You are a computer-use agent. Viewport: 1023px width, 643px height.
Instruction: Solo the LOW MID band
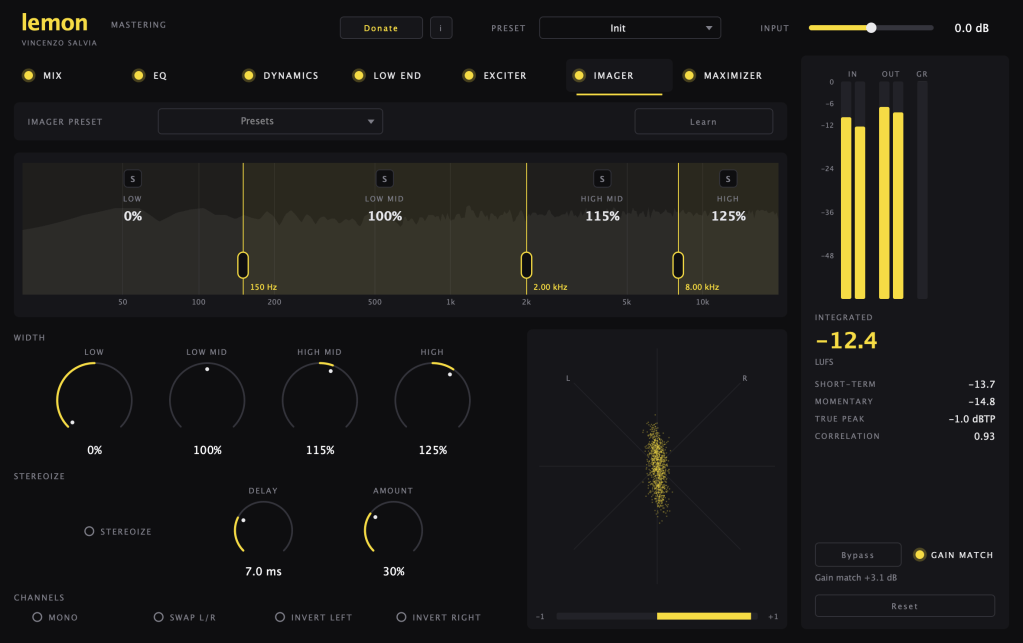coord(384,179)
